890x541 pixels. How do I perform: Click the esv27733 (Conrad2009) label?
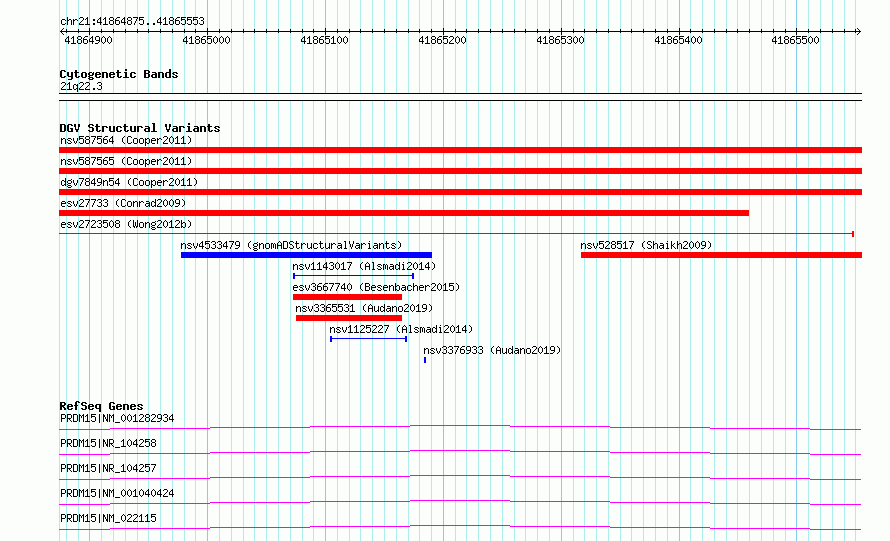coord(123,203)
